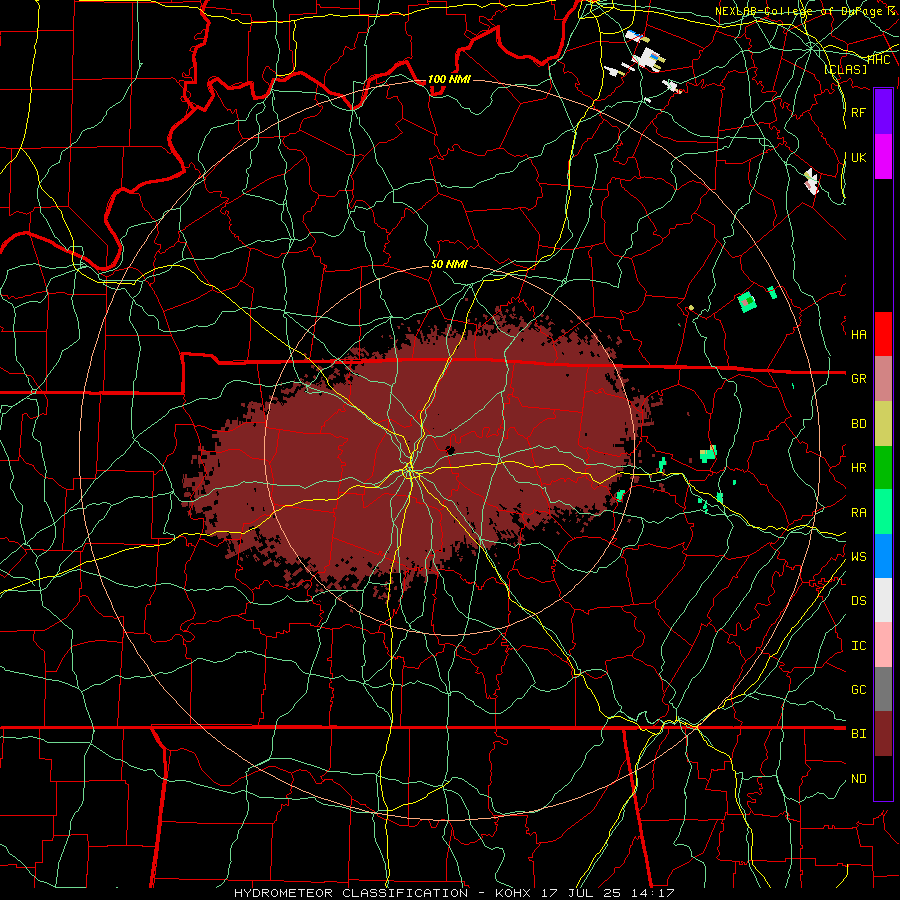Click the 'GC' legend label
Image resolution: width=900 pixels, height=900 pixels.
(x=858, y=690)
